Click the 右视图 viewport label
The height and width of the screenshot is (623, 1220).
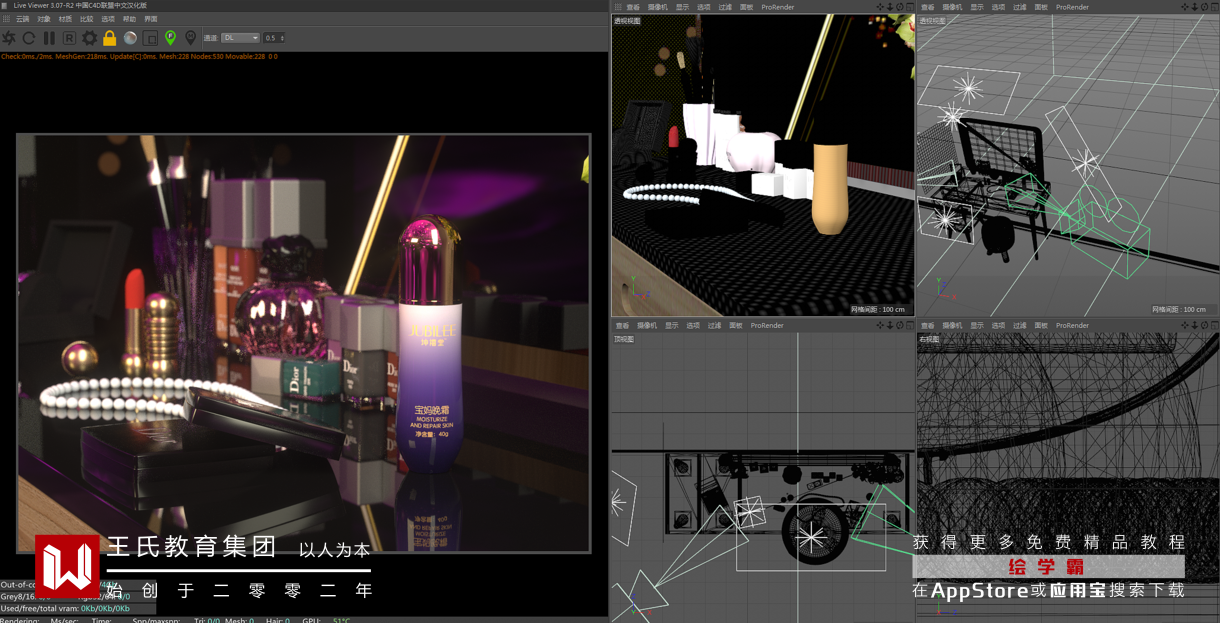pyautogui.click(x=929, y=339)
